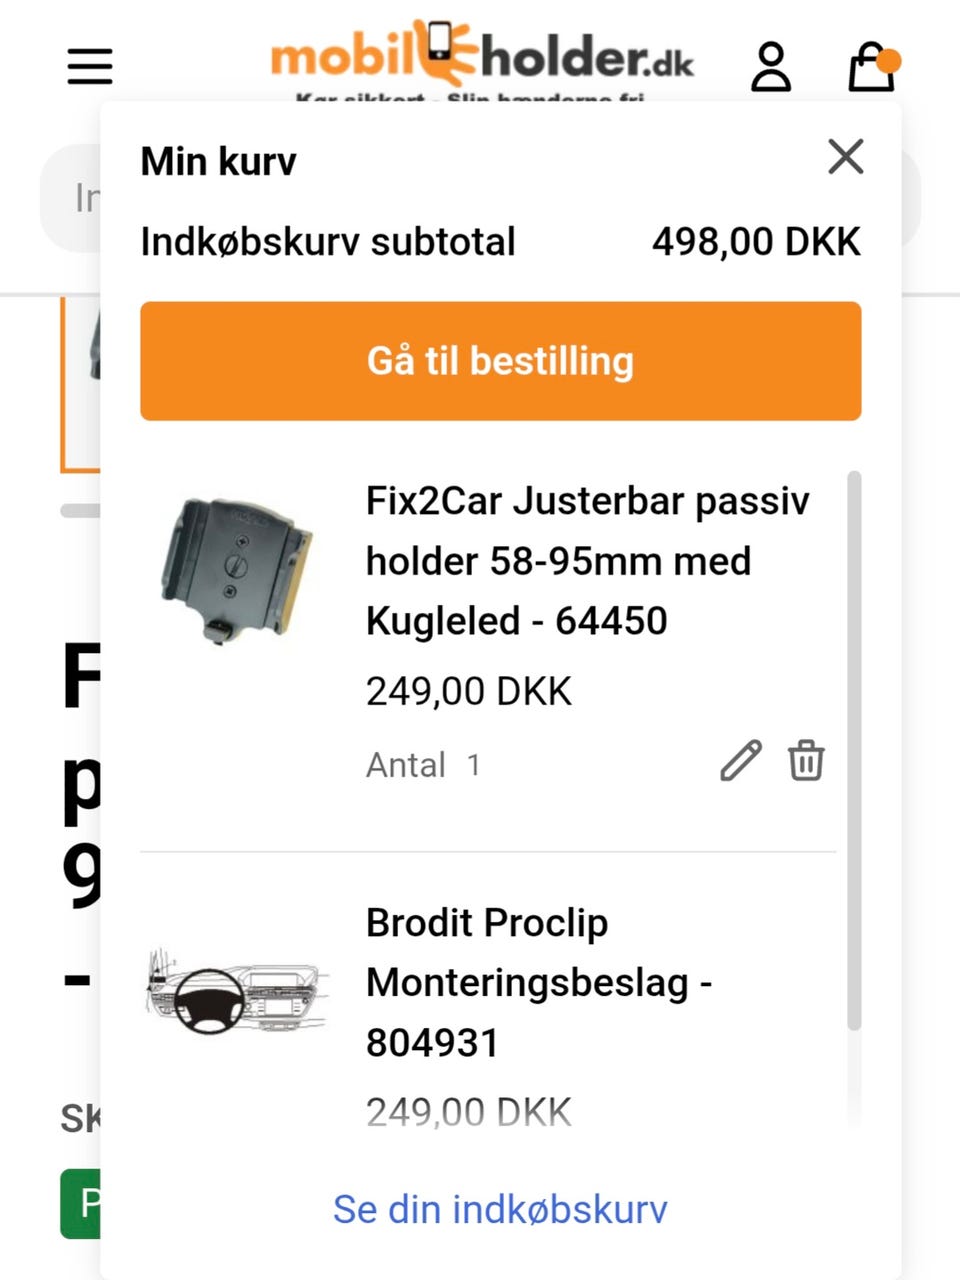Click the Antal 1 quantity label
The image size is (960, 1280).
pos(424,764)
